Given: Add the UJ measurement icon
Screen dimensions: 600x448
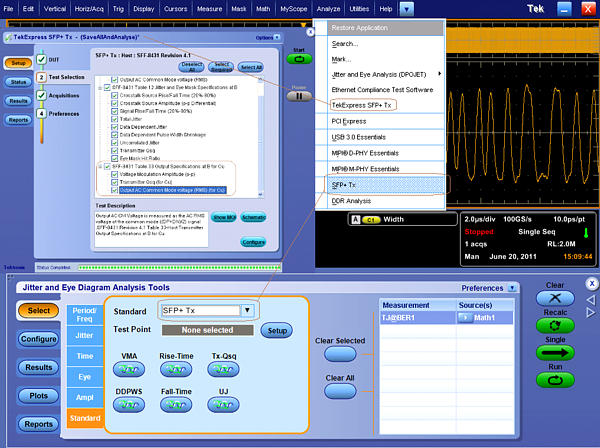Looking at the screenshot, I should click(223, 405).
